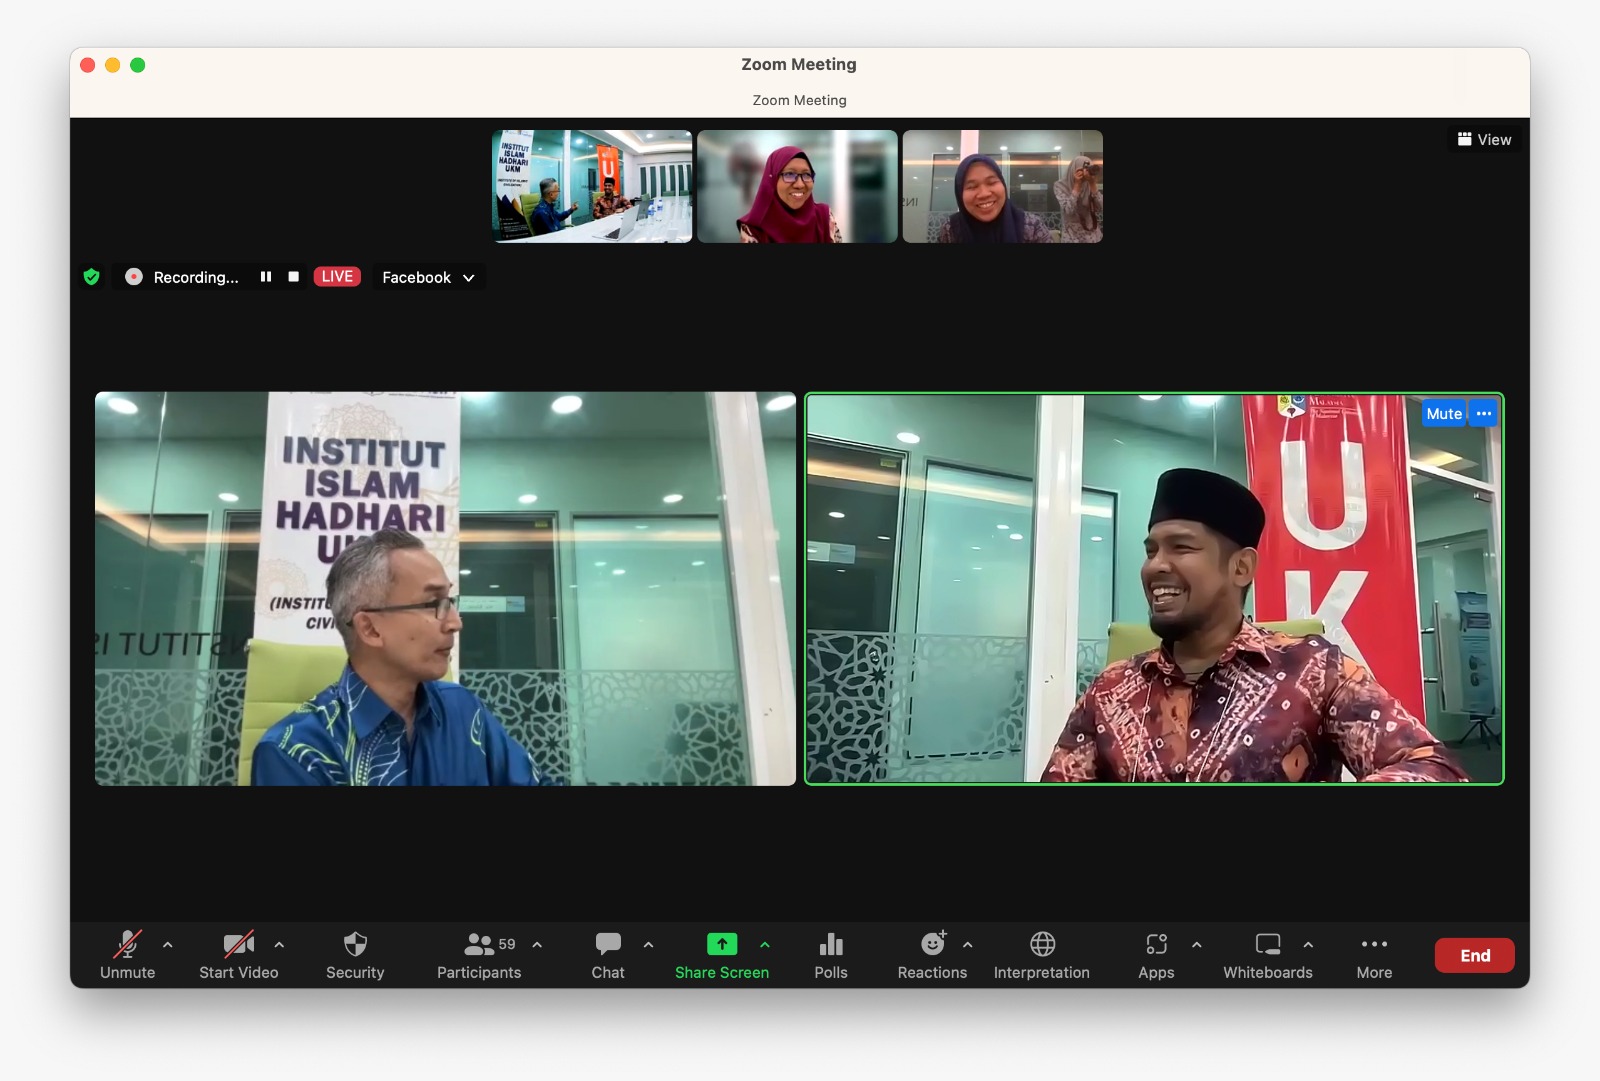Open the Polls panel
The width and height of the screenshot is (1600, 1081).
[830, 955]
